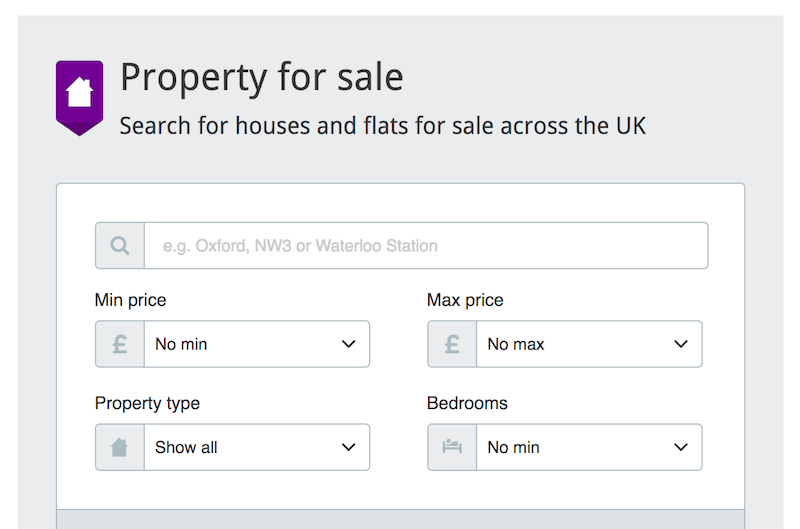Click the chevron arrow on Max price select
This screenshot has height=529, width=800.
[x=681, y=344]
